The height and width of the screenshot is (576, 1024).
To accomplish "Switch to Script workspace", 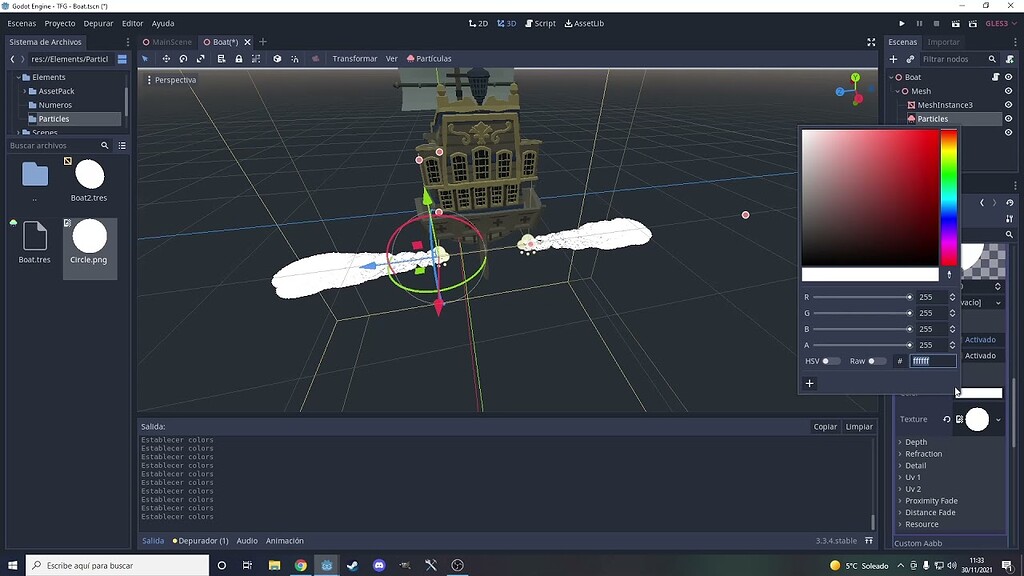I will tap(540, 24).
